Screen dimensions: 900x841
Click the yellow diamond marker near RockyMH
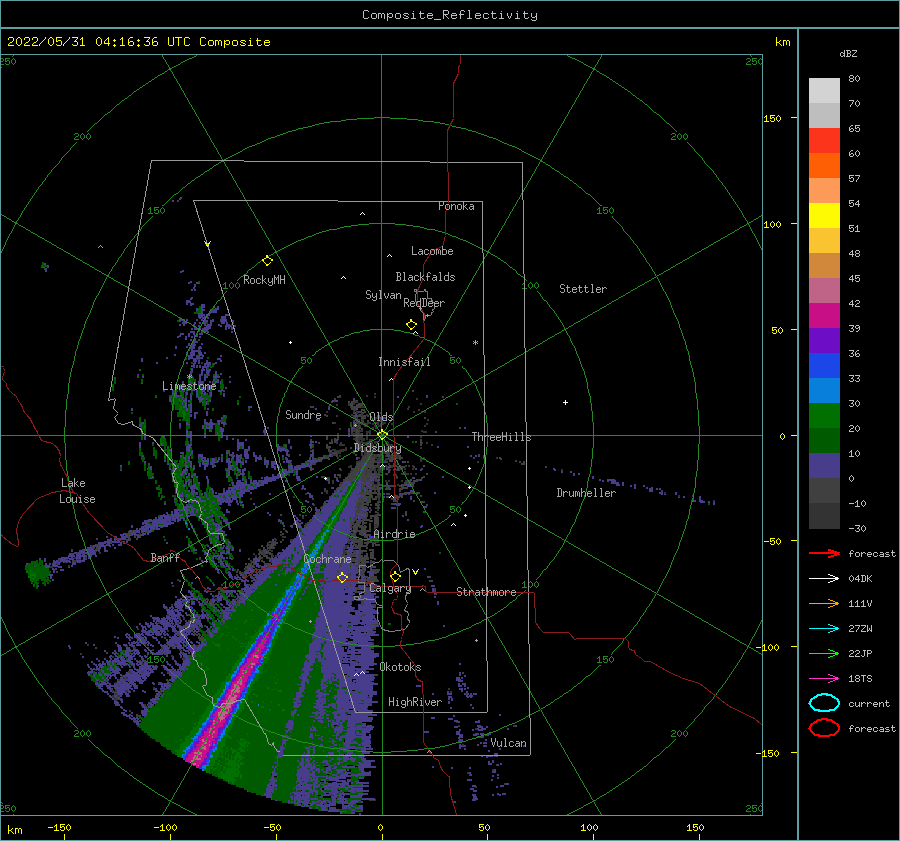(267, 261)
